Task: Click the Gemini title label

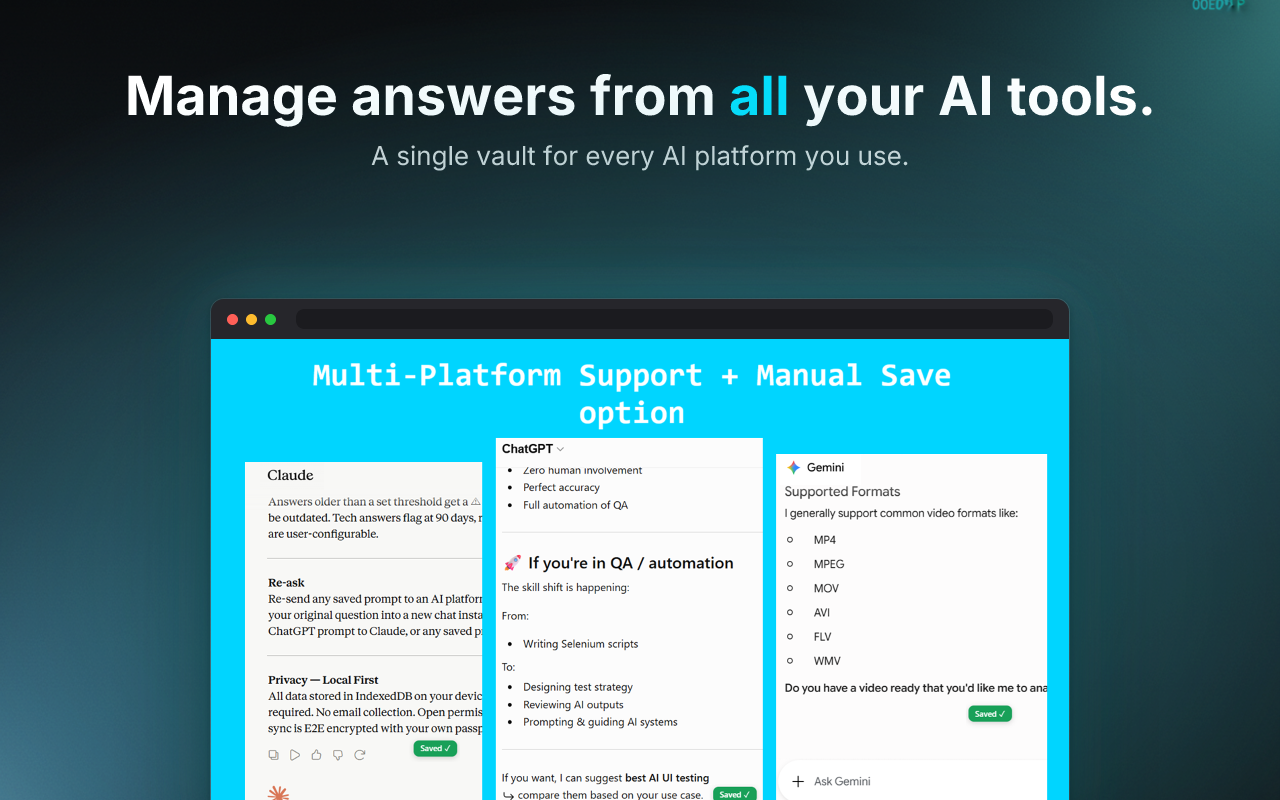Action: (825, 467)
